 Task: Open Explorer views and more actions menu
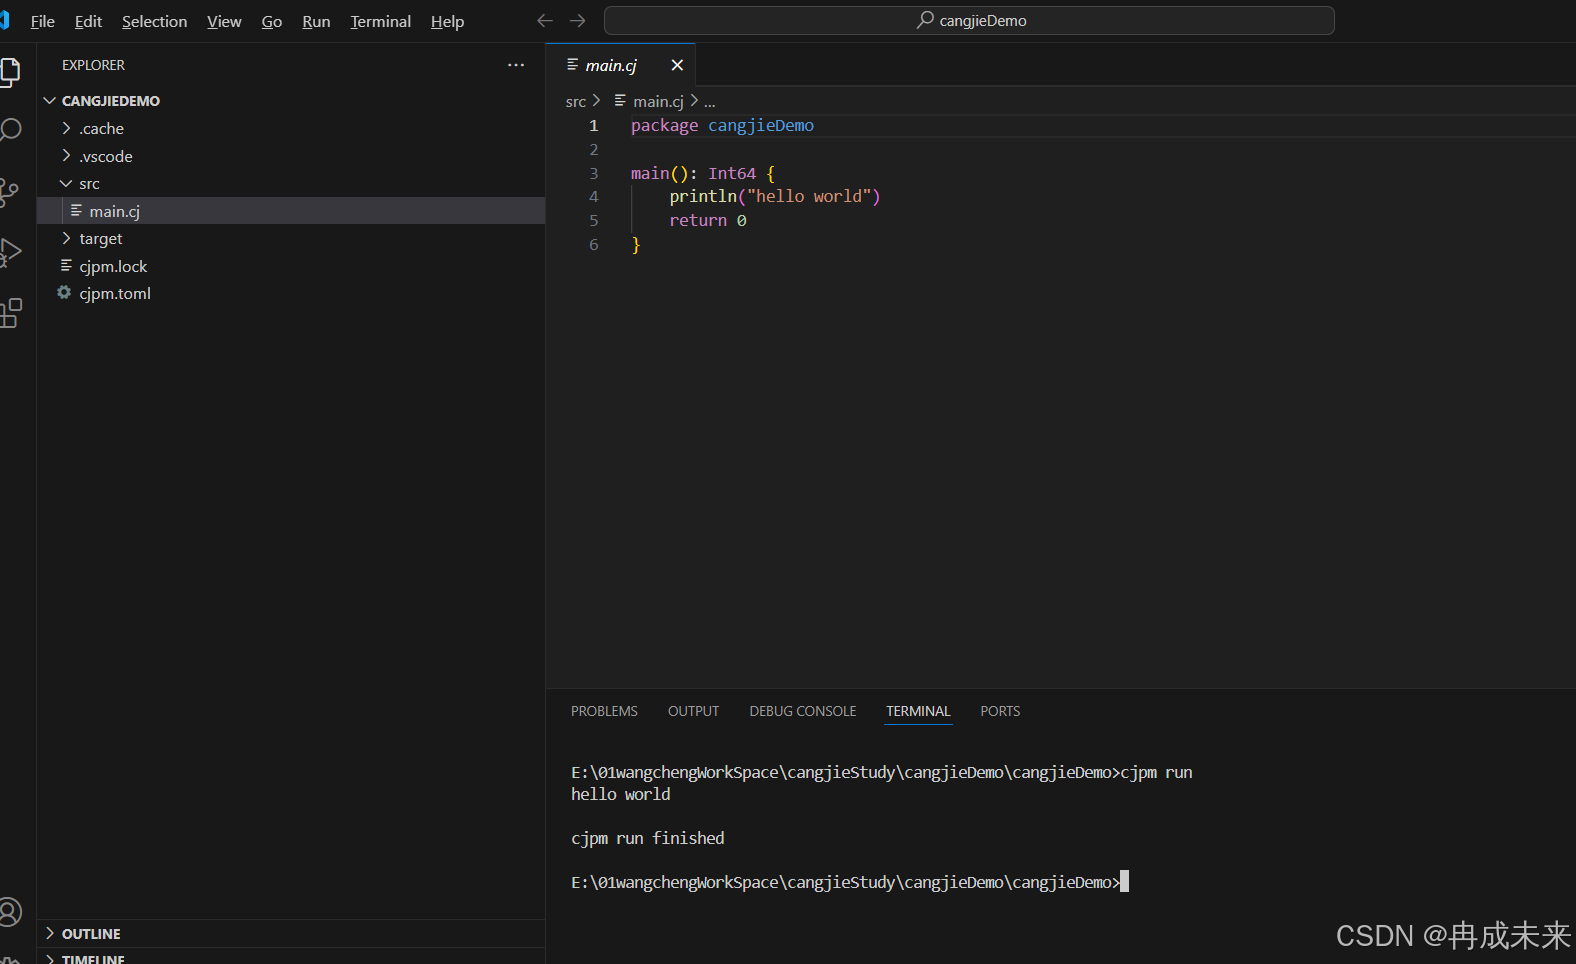[516, 65]
